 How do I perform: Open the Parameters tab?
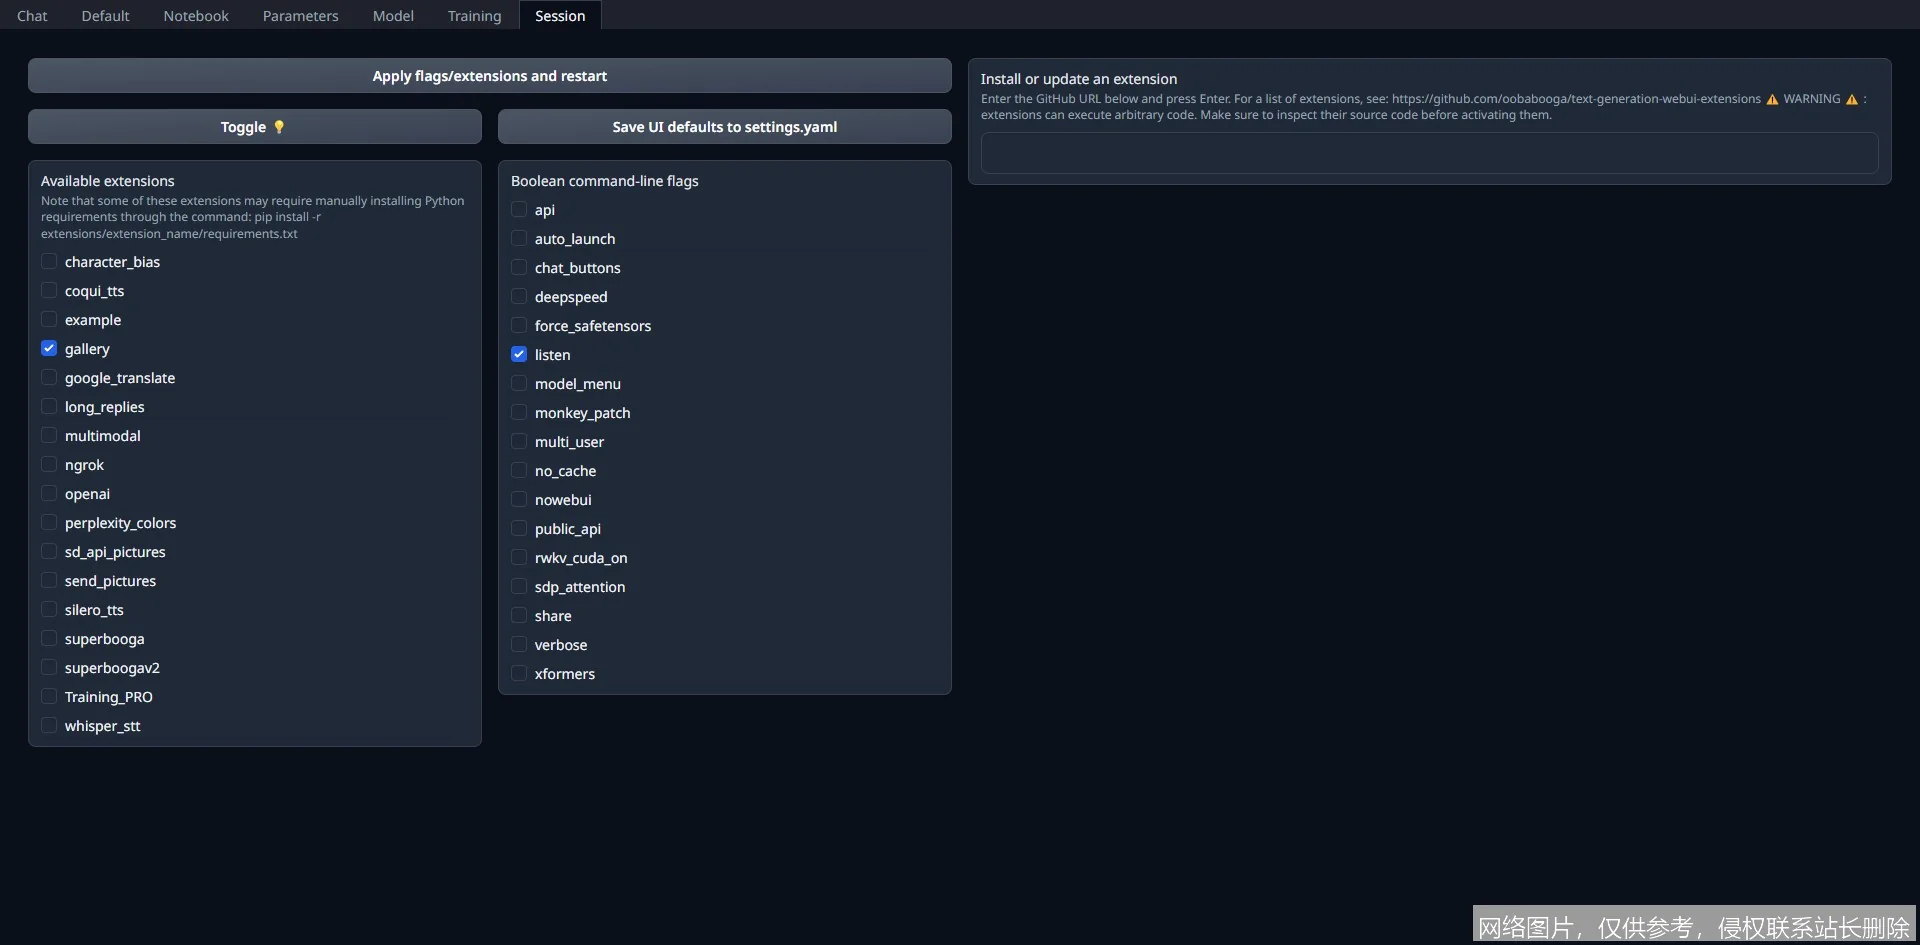(x=300, y=16)
